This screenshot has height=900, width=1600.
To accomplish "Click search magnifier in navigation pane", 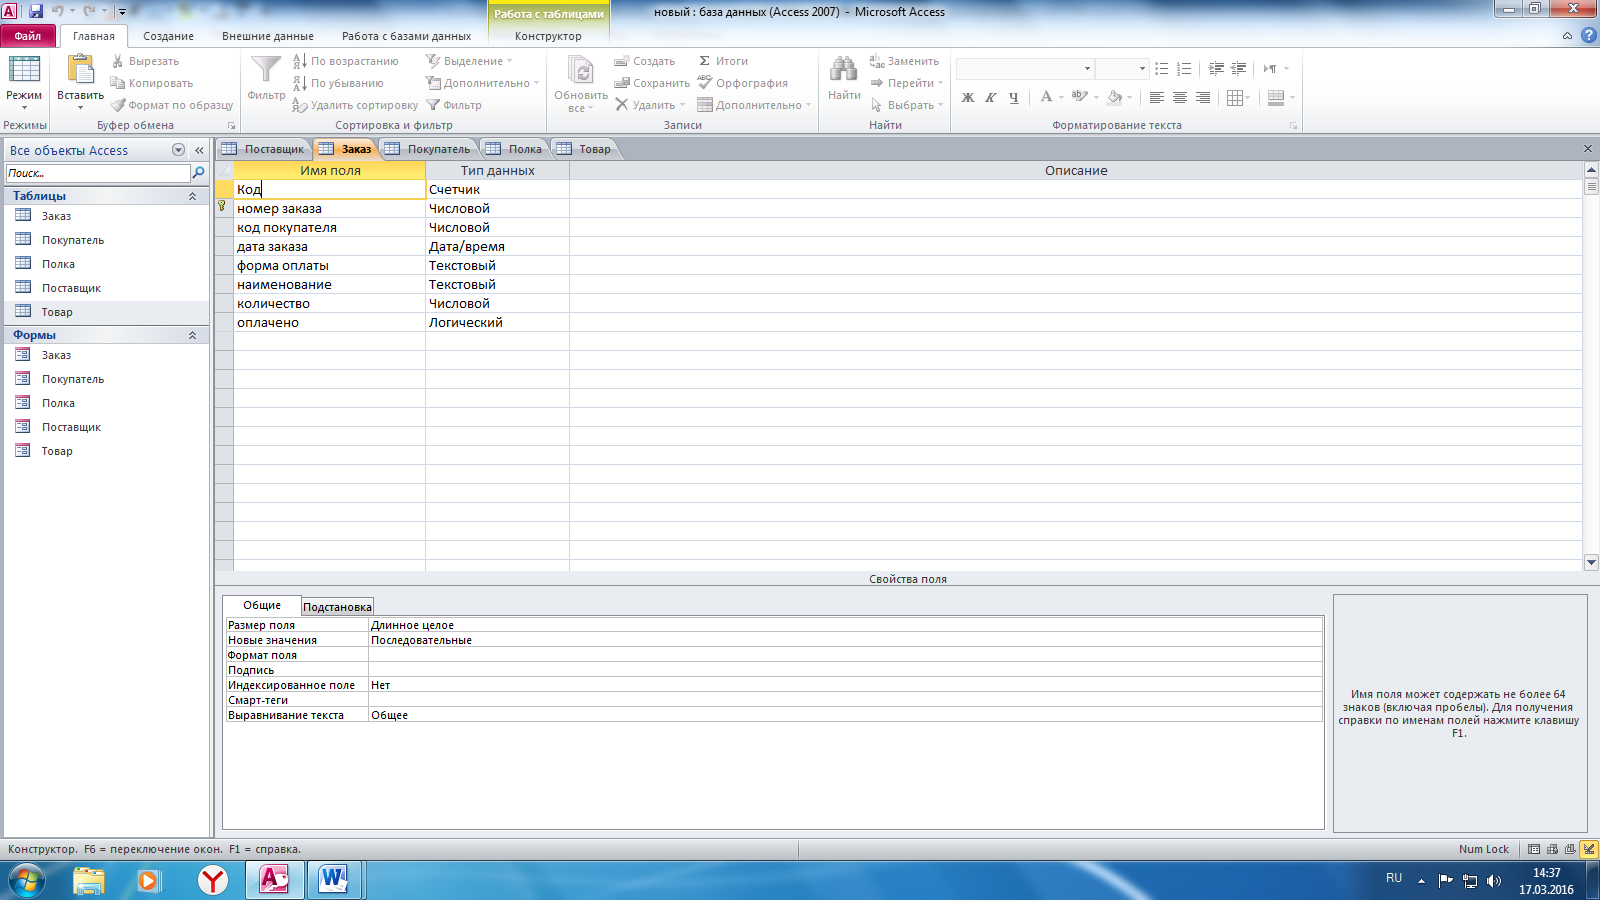I will [x=199, y=173].
